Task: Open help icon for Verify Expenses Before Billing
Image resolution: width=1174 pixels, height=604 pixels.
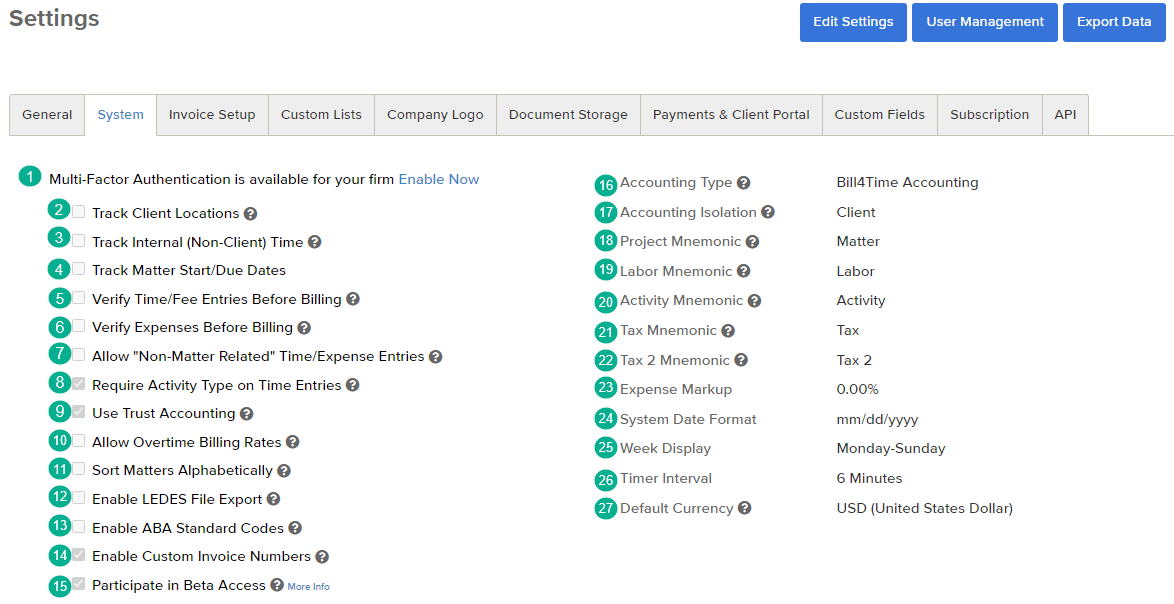Action: pos(304,328)
